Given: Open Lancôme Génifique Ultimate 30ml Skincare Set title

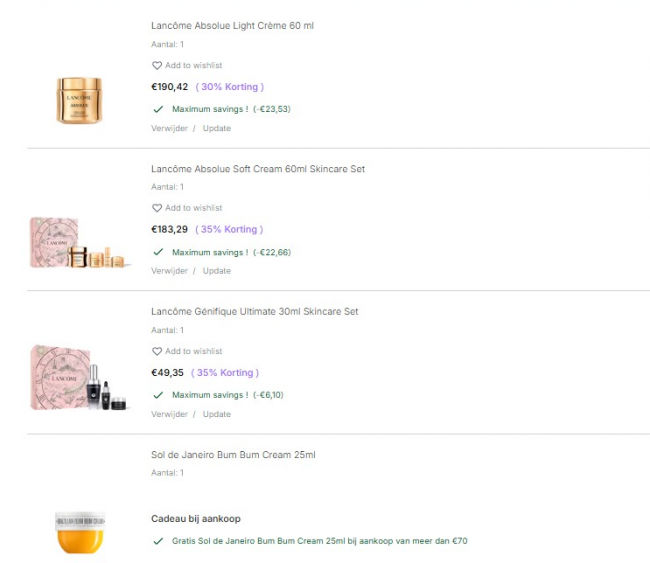Looking at the screenshot, I should 254,312.
